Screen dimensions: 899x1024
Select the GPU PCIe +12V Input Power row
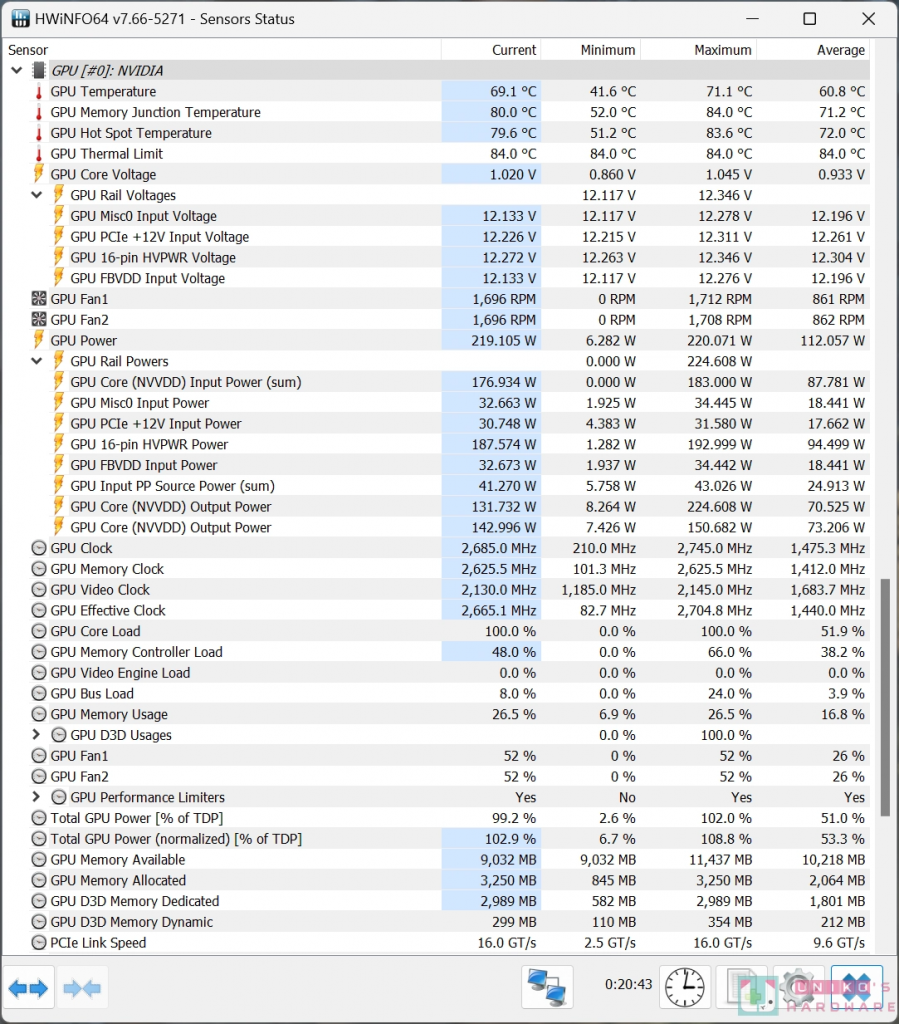tap(437, 424)
